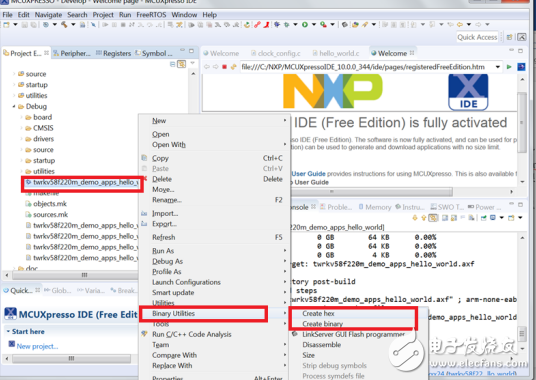Screen dimensions: 536x380
Task: Open the dropdown arrow next to the New icon
Action: [x=15, y=25]
